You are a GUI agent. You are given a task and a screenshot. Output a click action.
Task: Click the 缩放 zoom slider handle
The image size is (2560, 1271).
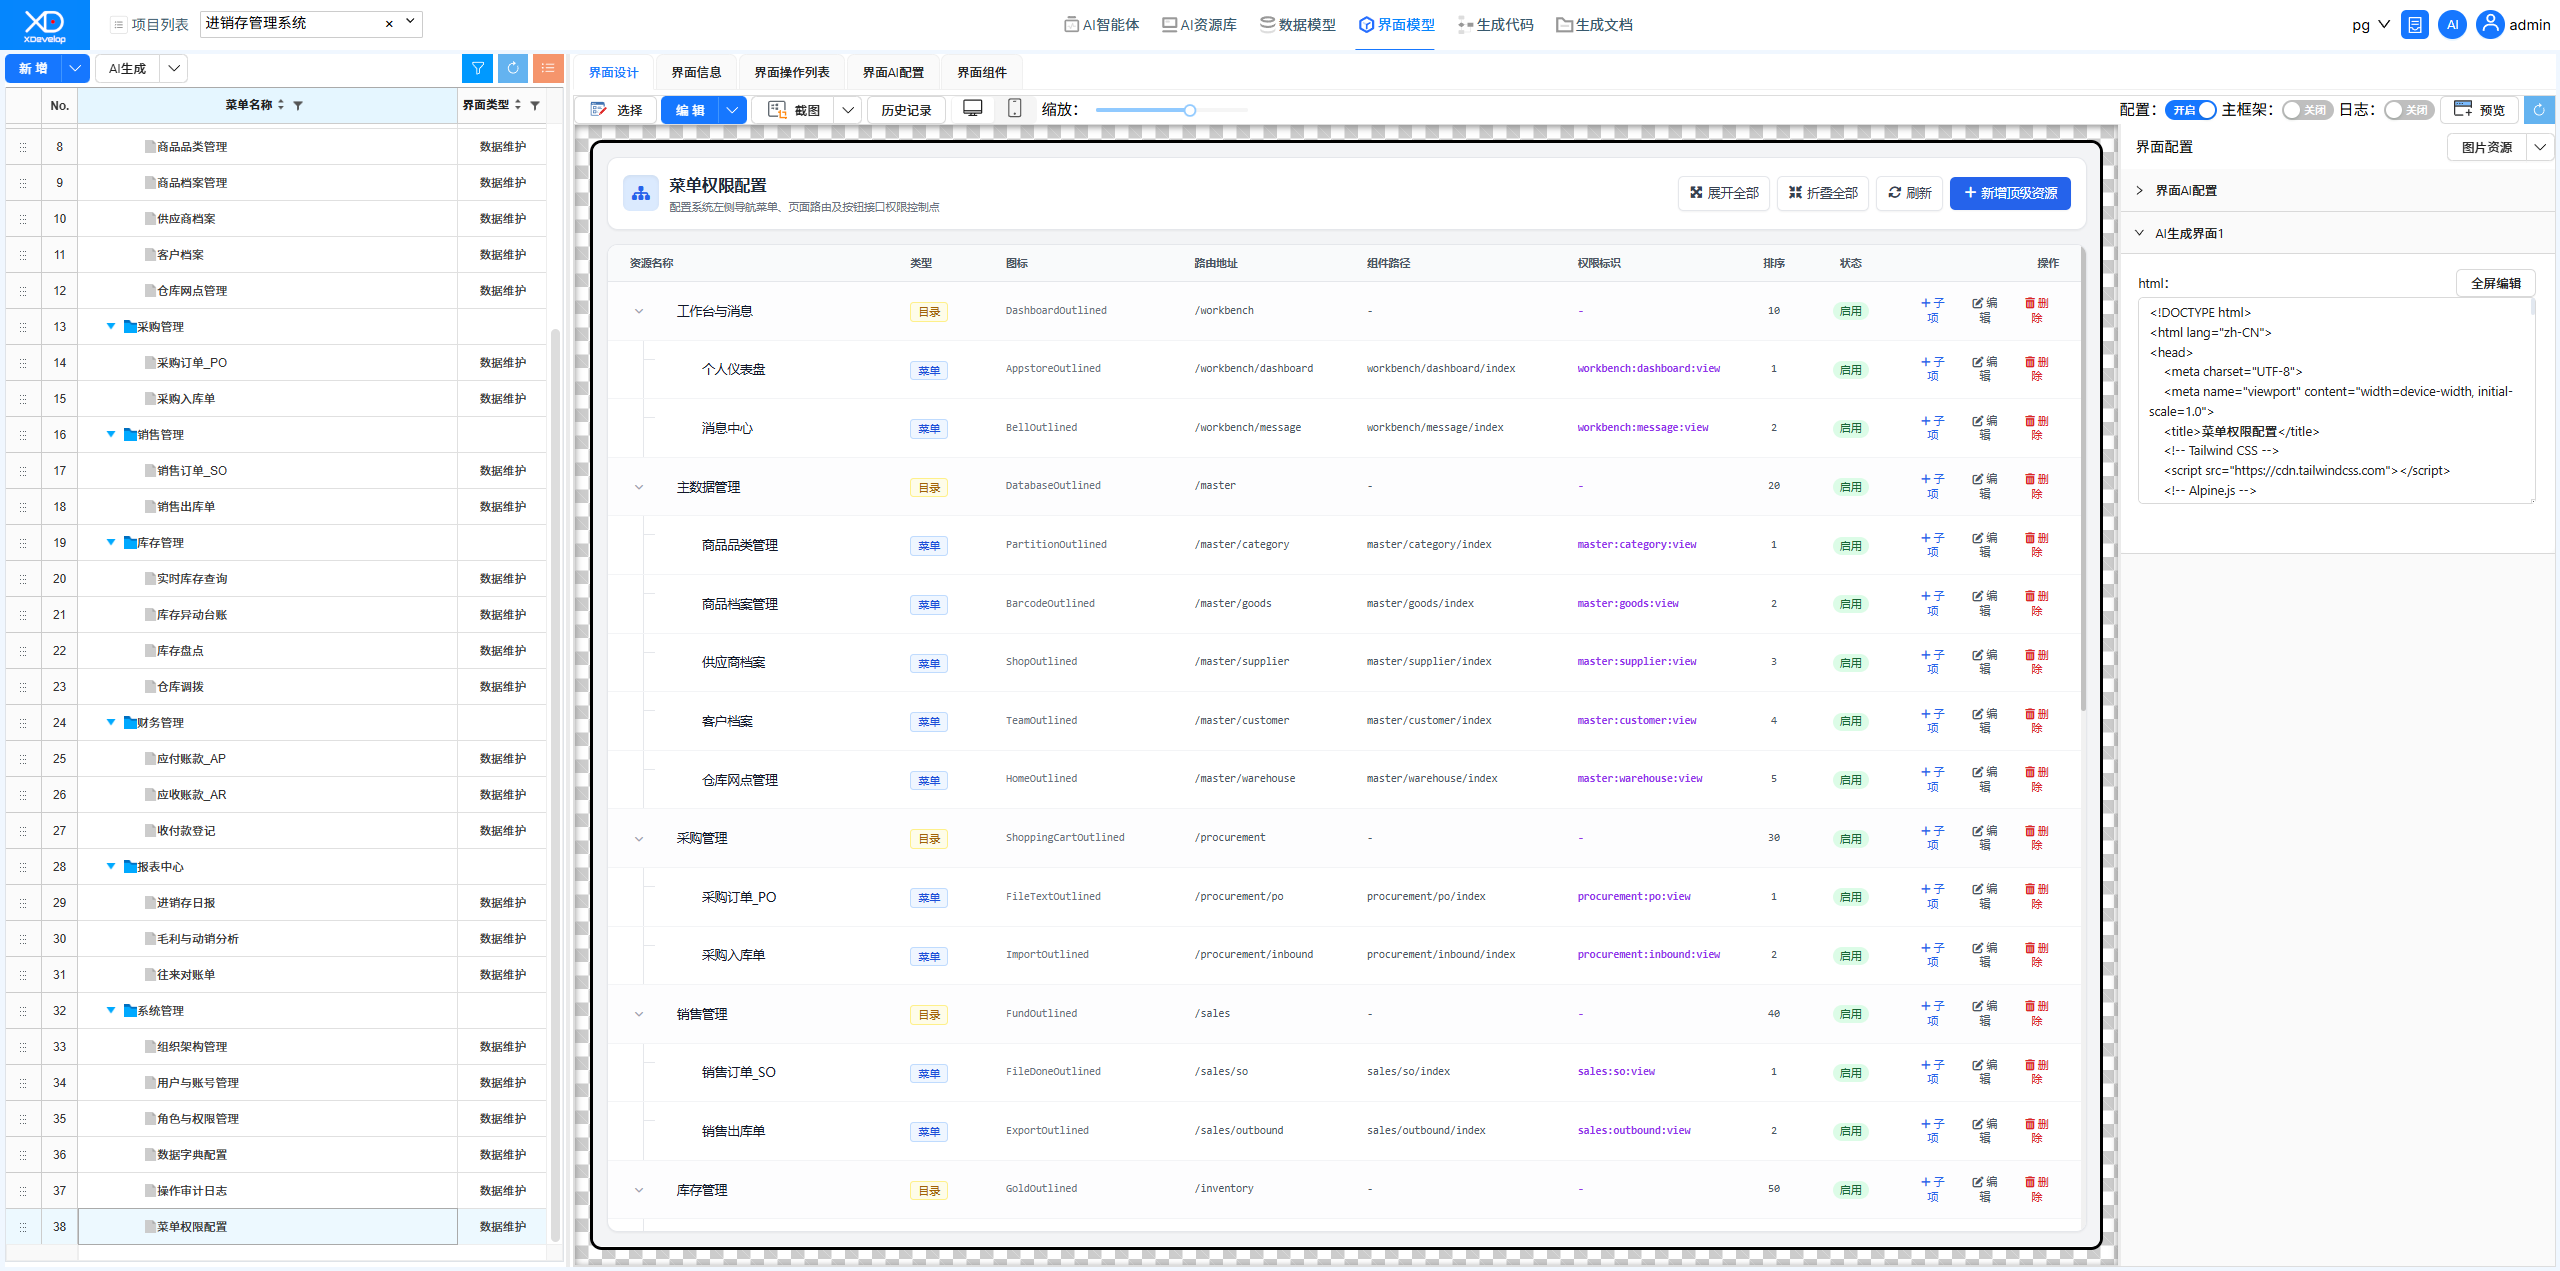(x=1190, y=110)
